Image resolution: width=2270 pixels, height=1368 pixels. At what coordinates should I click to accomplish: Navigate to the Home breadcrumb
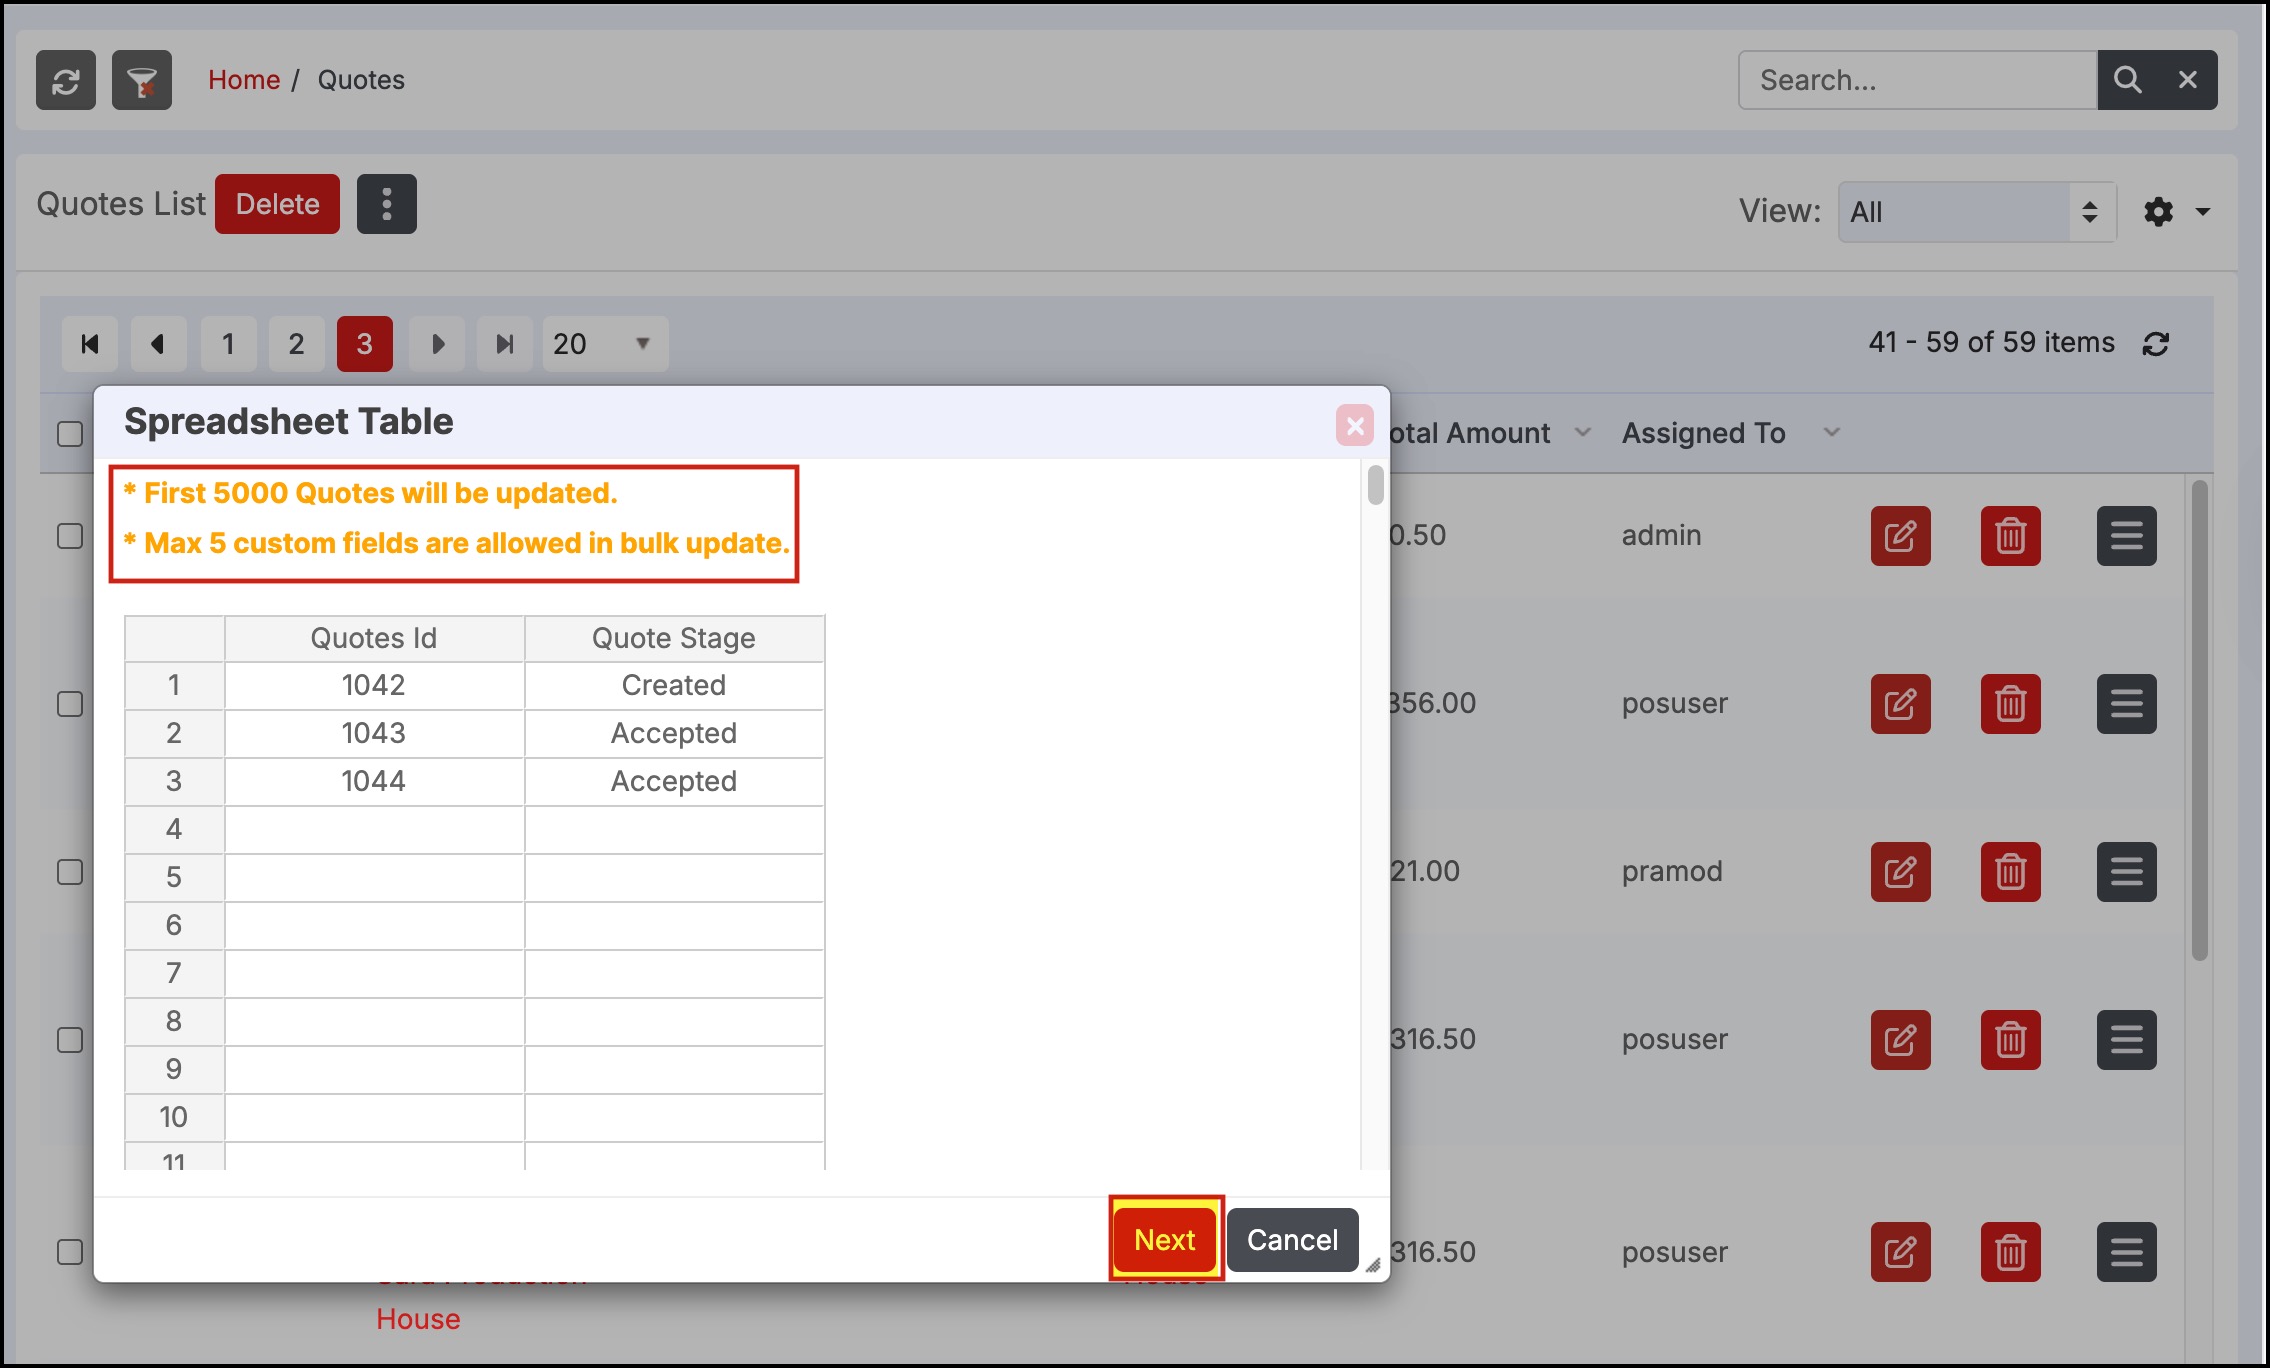click(x=244, y=80)
